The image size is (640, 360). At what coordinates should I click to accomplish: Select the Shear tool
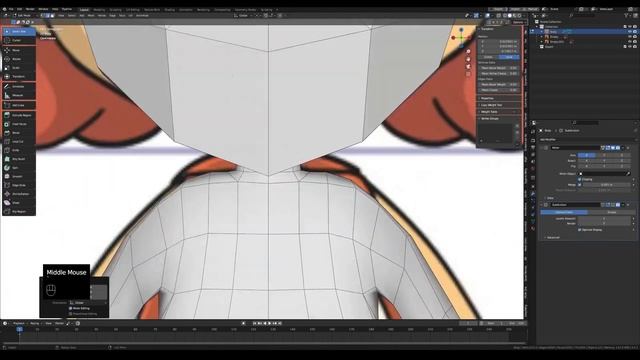point(19,203)
